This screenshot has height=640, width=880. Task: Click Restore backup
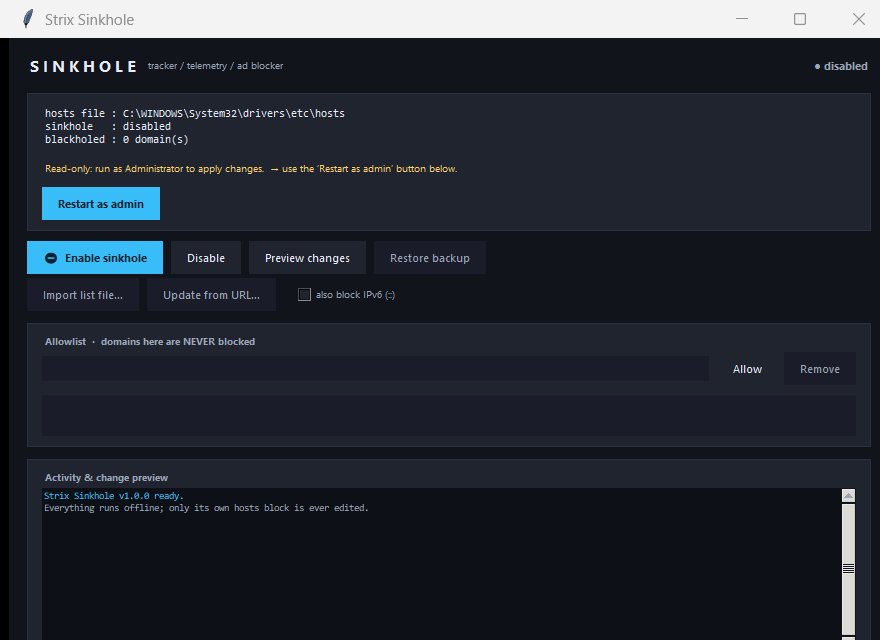[430, 258]
